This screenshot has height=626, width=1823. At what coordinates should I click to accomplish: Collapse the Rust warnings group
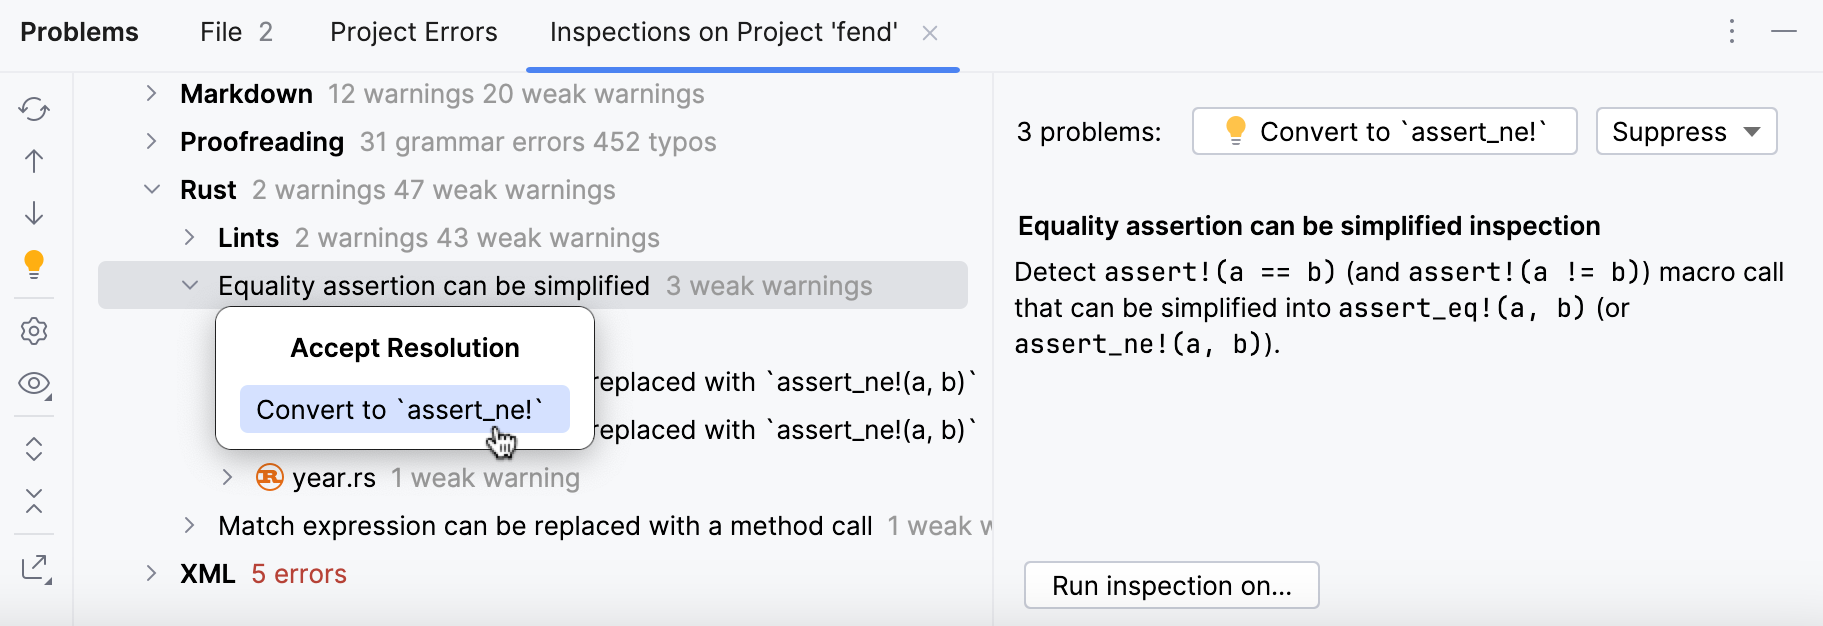[152, 189]
